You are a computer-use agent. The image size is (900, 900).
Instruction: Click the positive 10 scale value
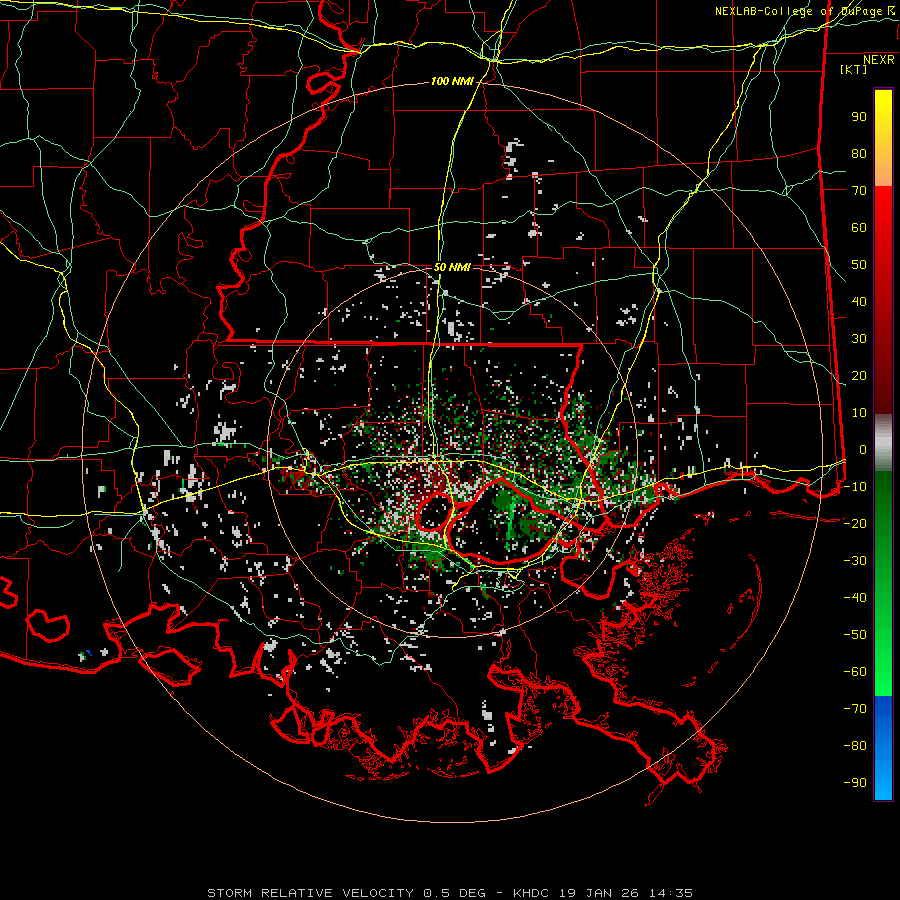click(859, 413)
